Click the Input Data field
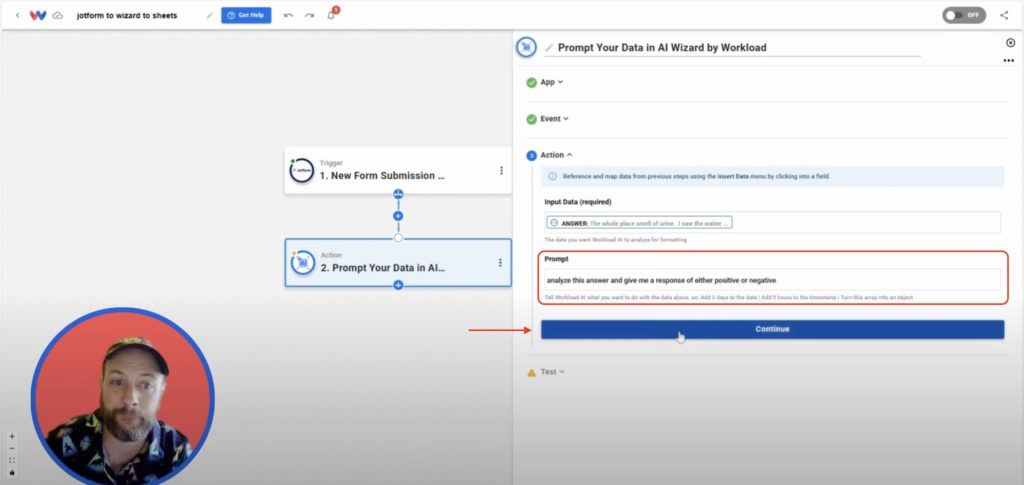The image size is (1024, 485). [x=773, y=223]
